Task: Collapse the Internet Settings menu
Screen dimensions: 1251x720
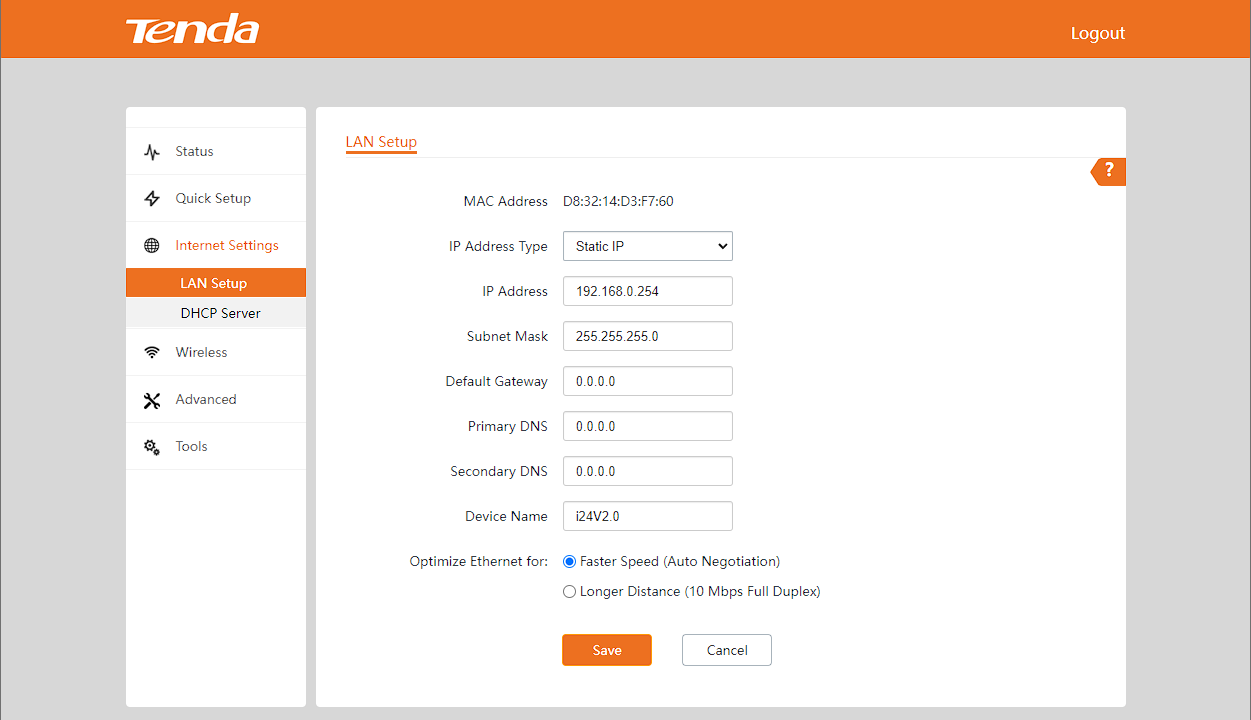Action: click(216, 246)
